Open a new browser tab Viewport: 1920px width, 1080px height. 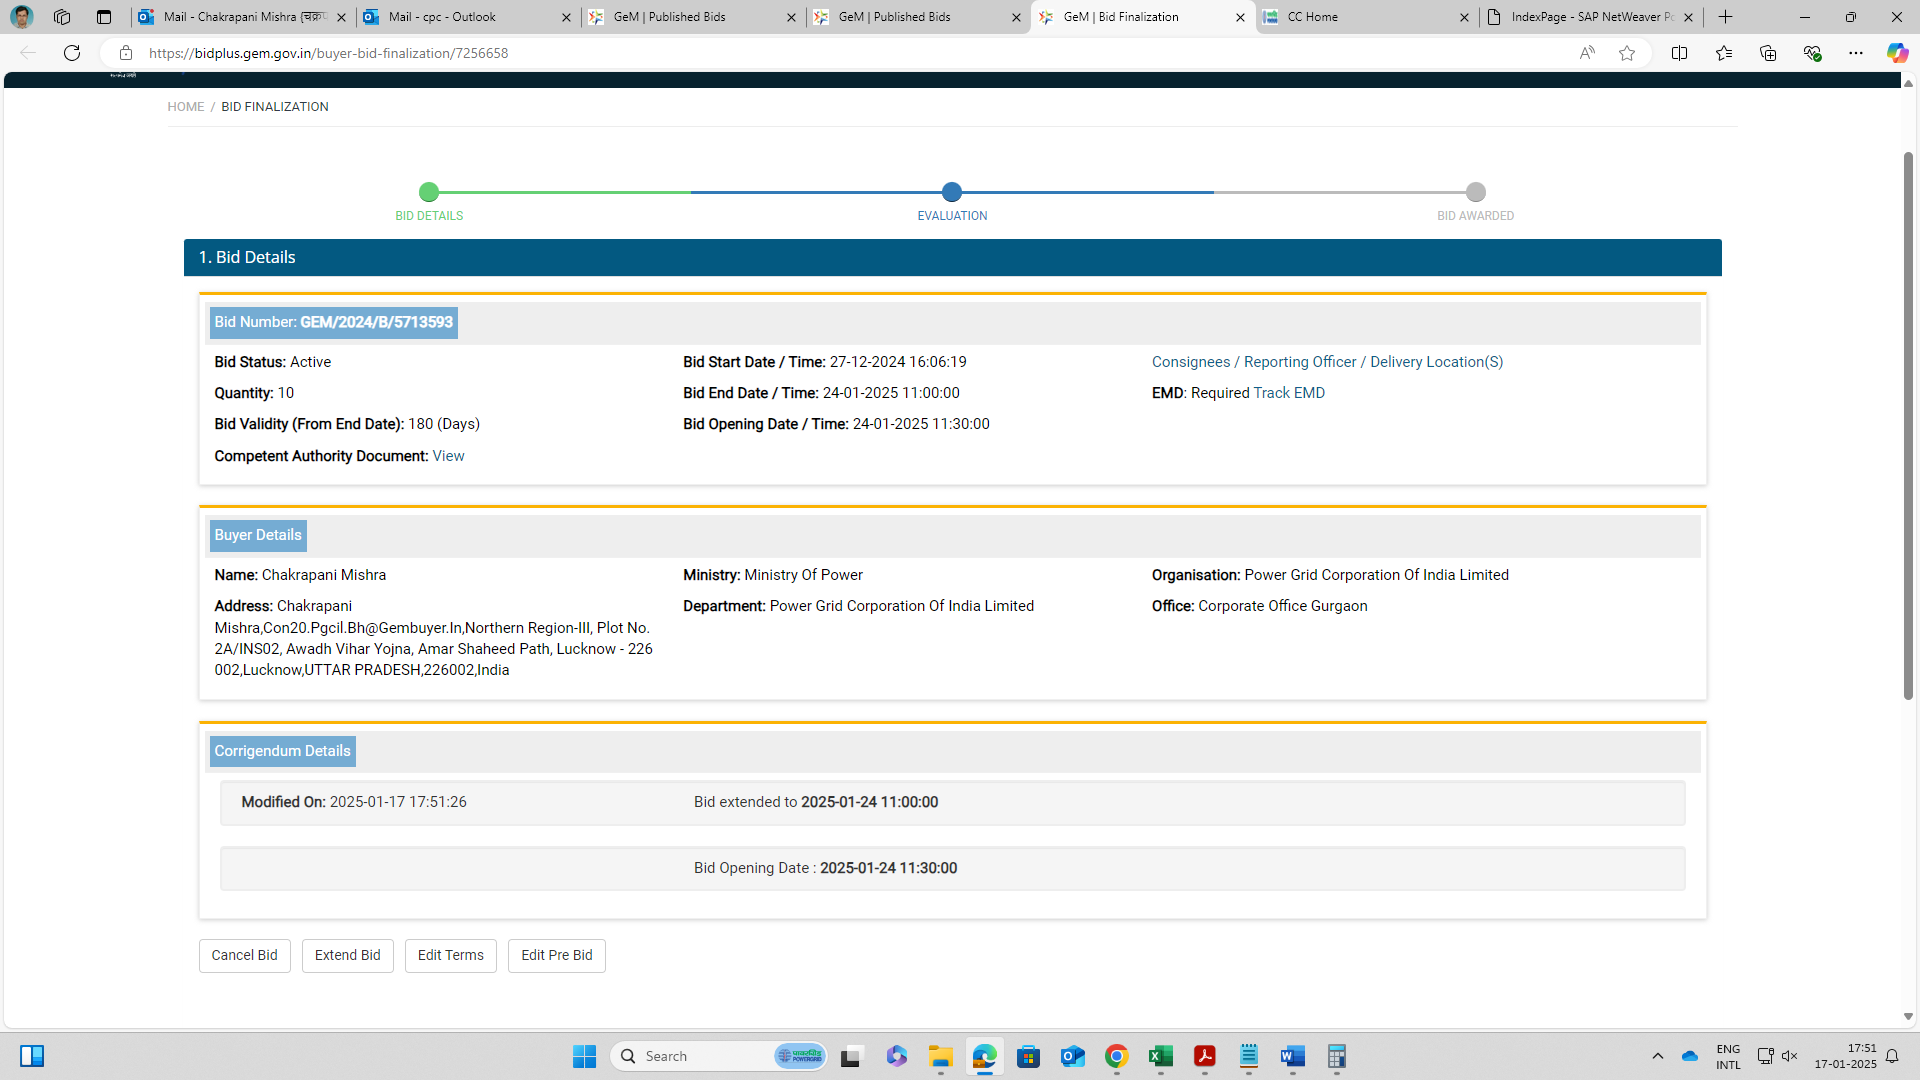point(1726,17)
